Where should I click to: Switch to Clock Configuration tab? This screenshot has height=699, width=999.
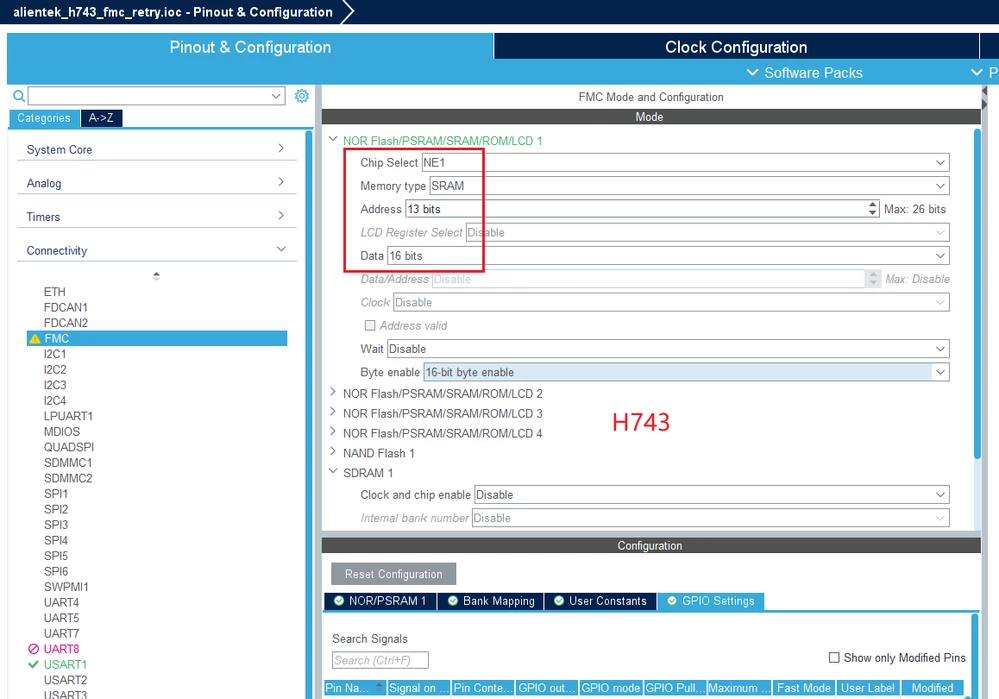click(736, 47)
